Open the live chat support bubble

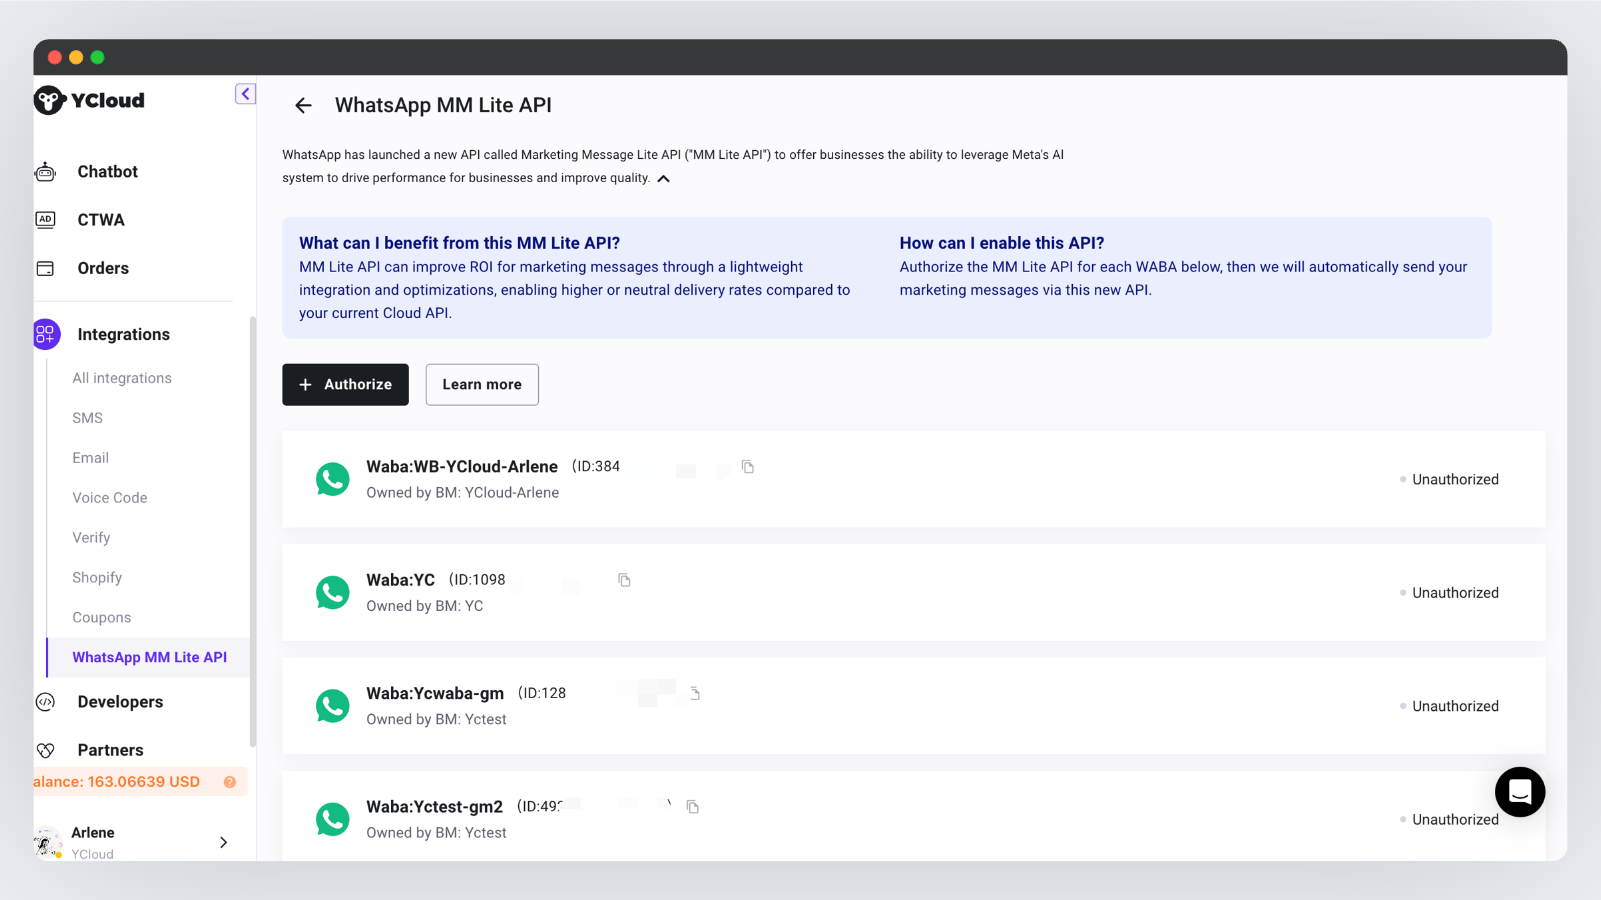(x=1519, y=792)
